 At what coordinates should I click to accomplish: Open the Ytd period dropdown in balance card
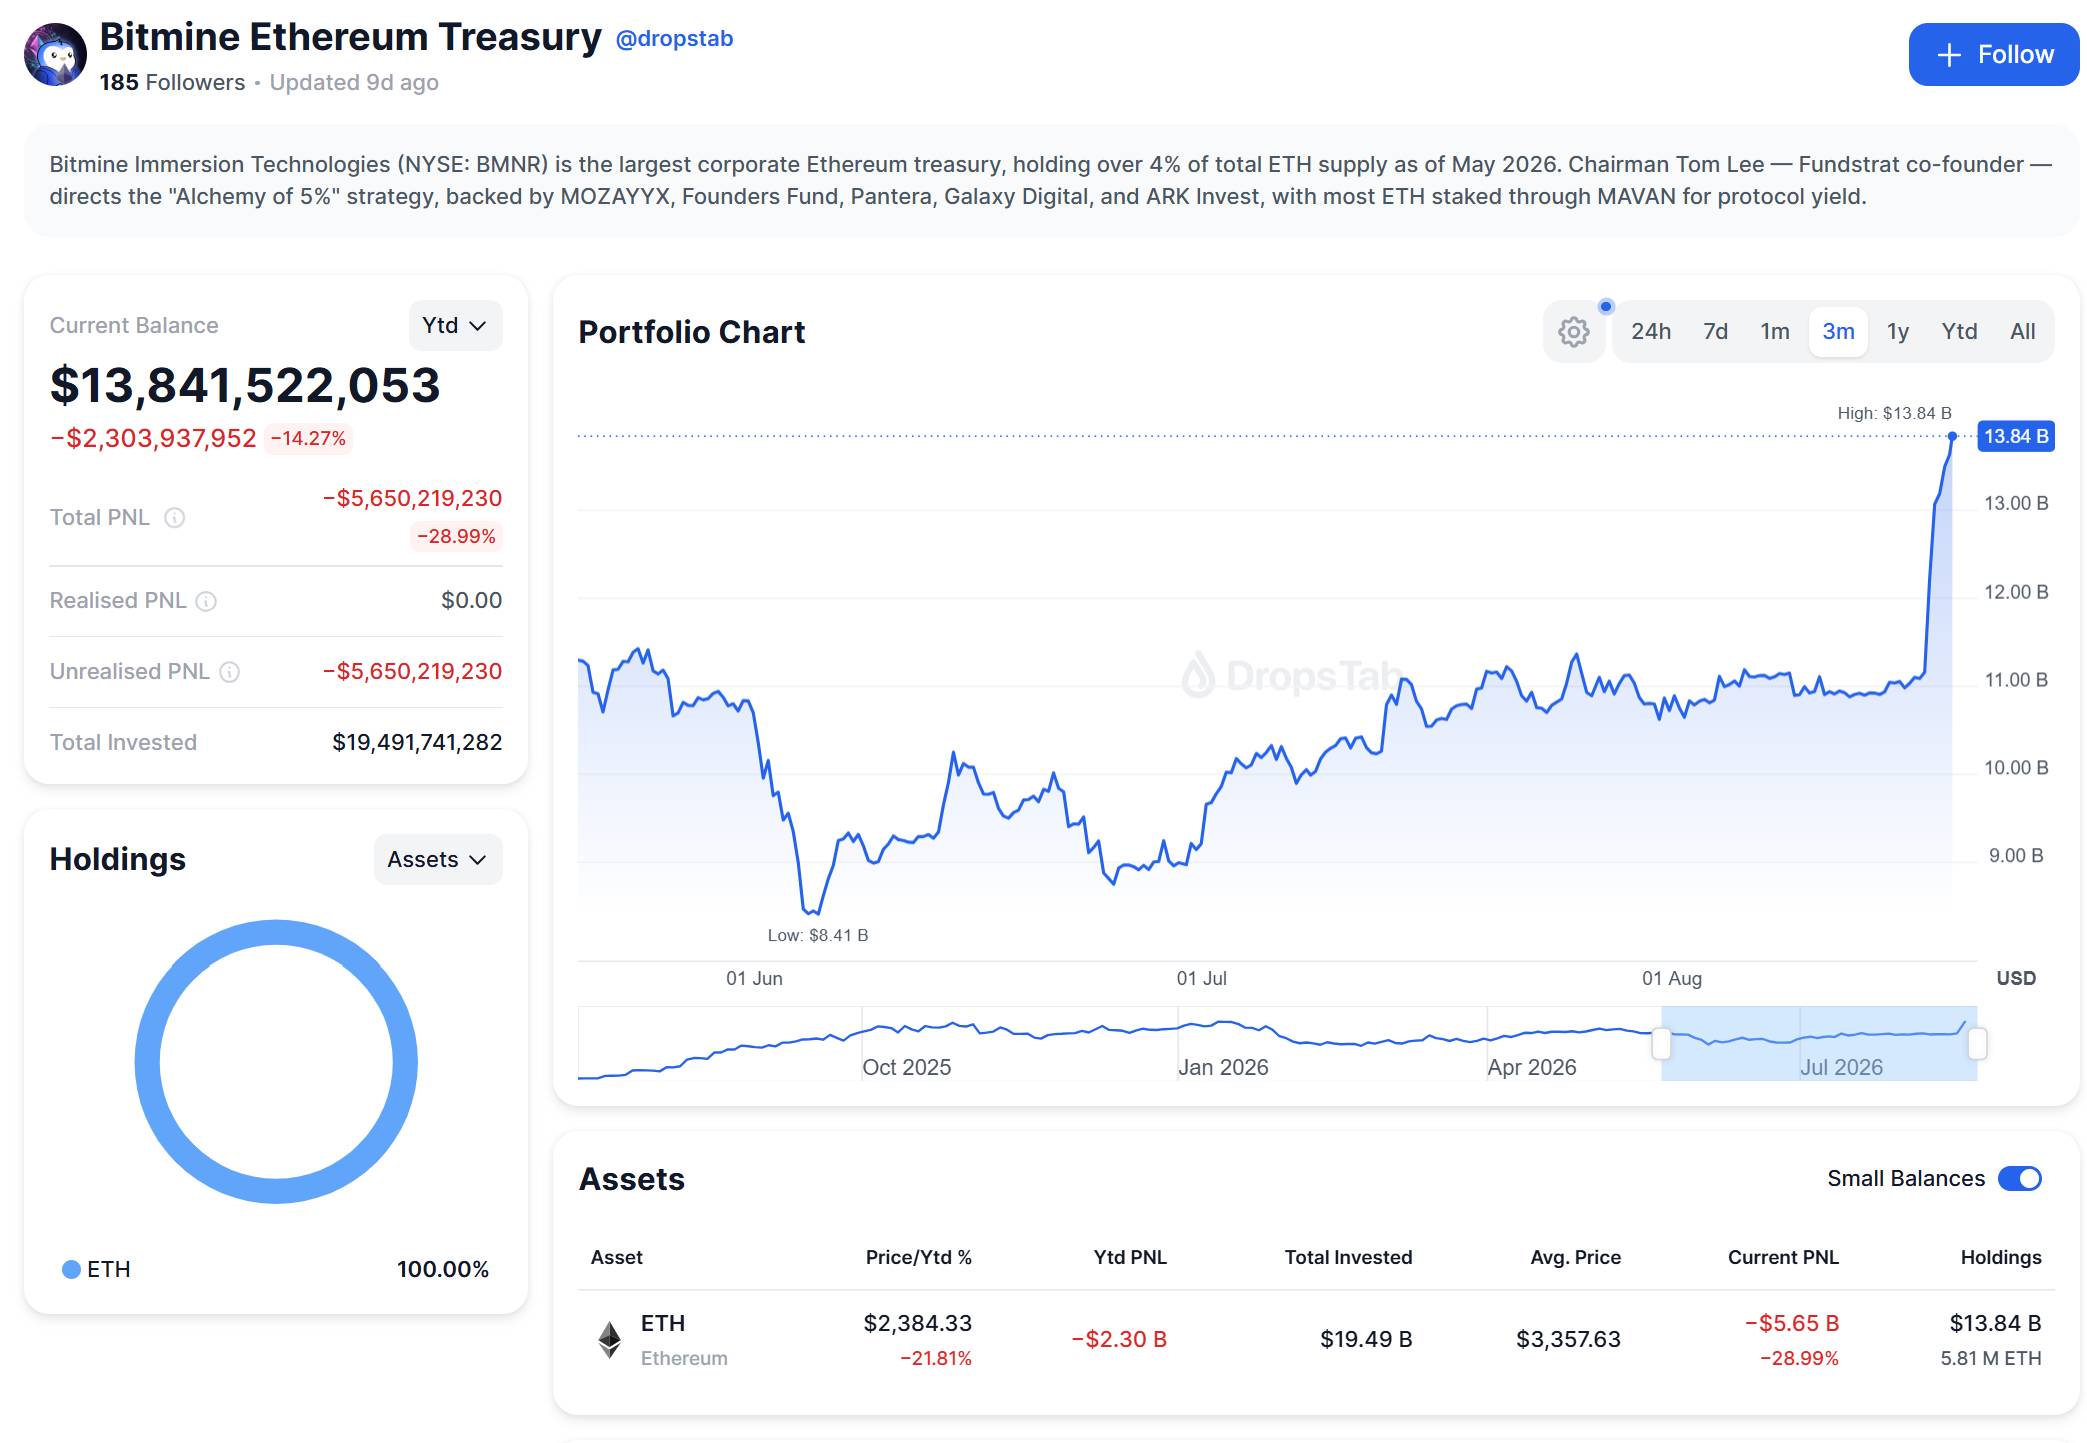(455, 326)
